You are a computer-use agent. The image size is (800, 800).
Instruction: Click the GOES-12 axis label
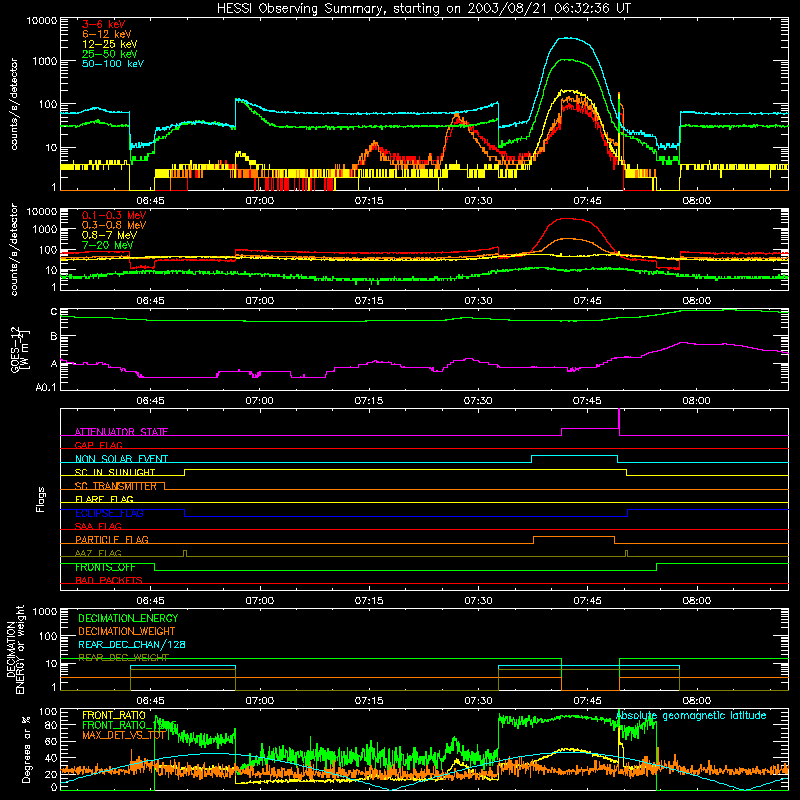click(x=20, y=349)
